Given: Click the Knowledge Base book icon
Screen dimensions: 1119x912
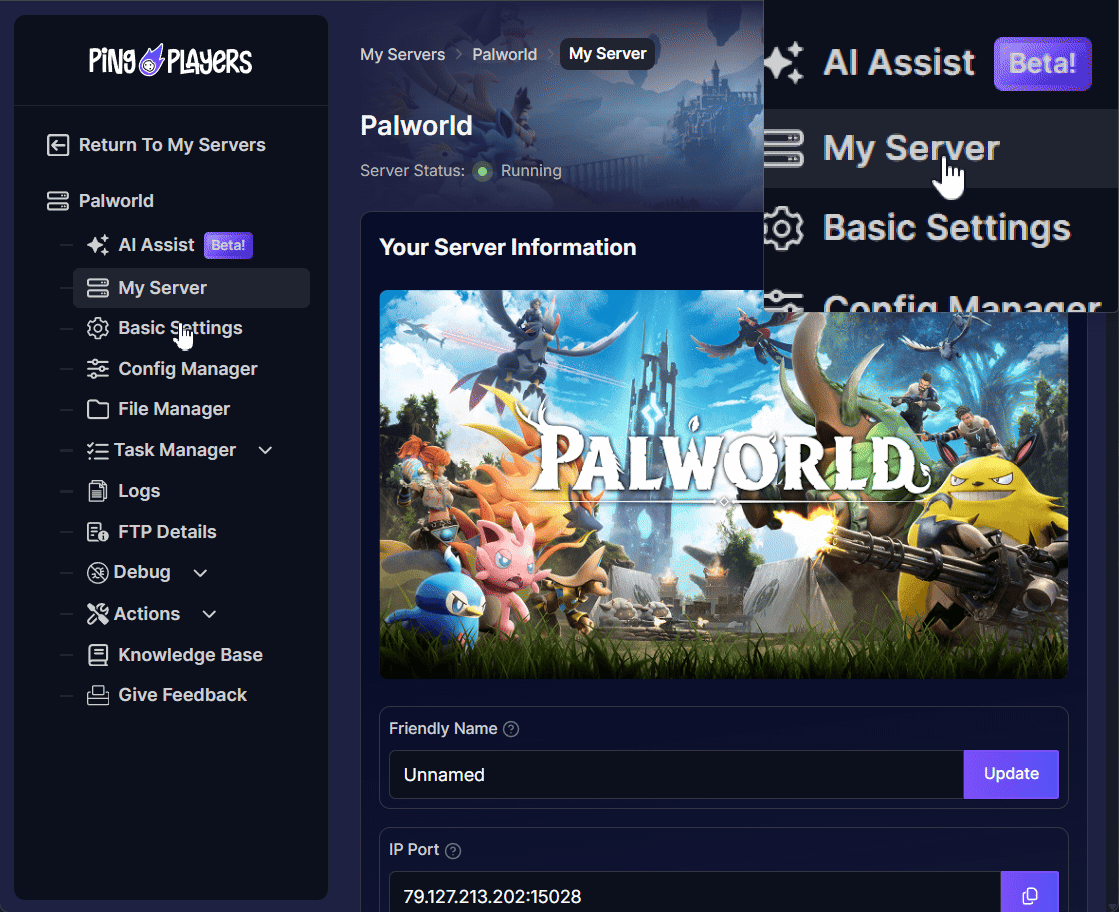Looking at the screenshot, I should (x=98, y=654).
